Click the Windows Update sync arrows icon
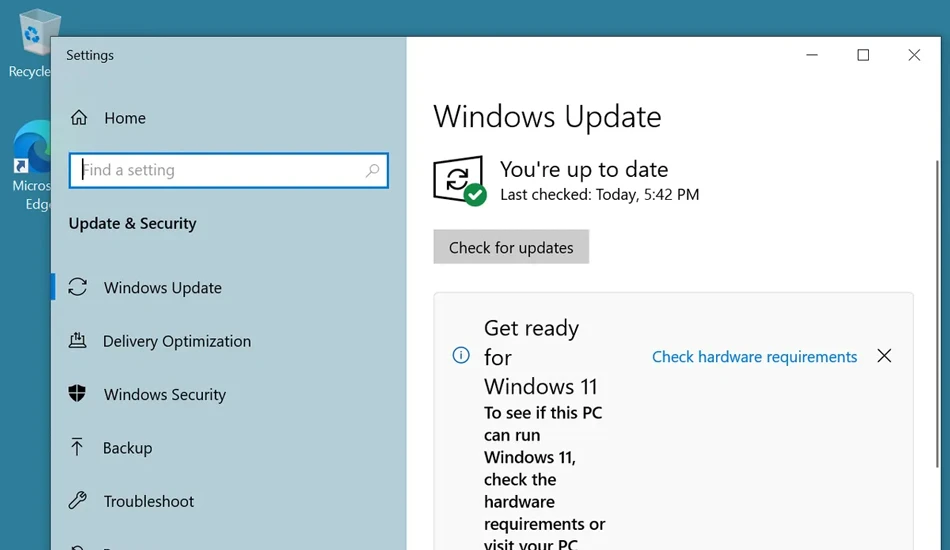The image size is (950, 550). coord(78,287)
